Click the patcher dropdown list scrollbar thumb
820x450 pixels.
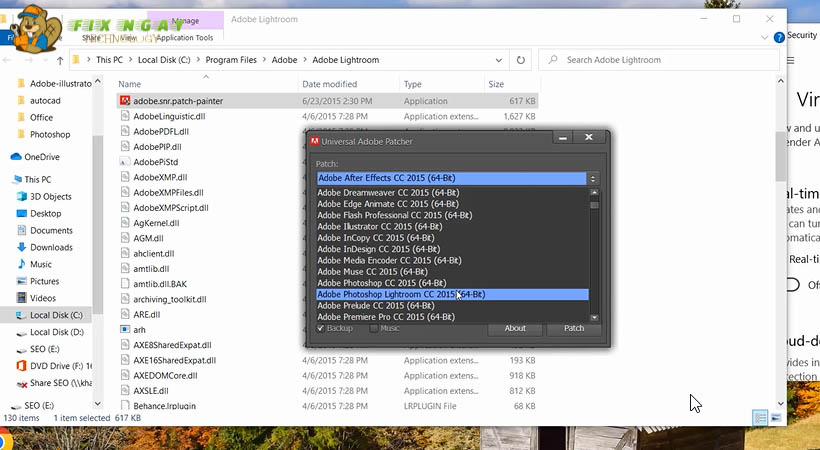pyautogui.click(x=595, y=204)
